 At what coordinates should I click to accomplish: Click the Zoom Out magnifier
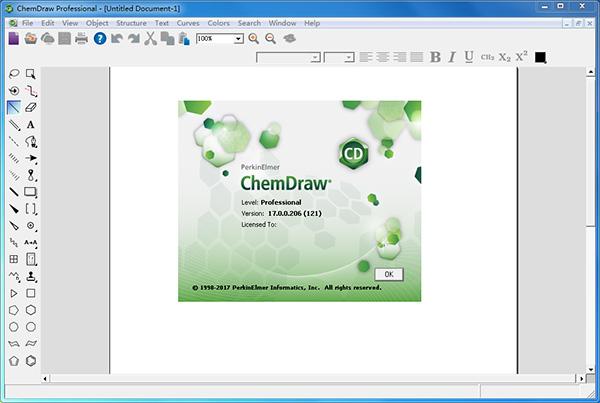click(x=271, y=38)
